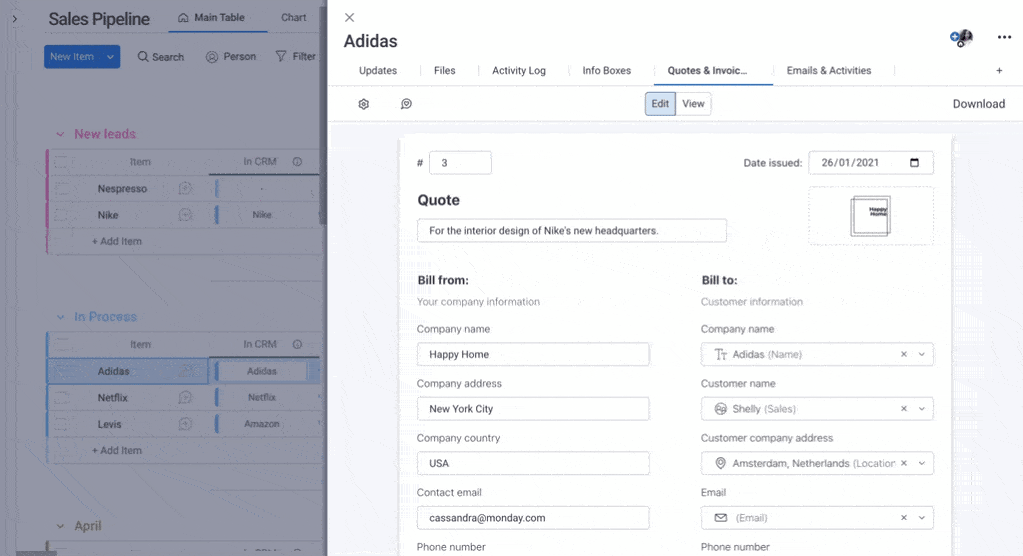Screen dimensions: 1023x556
Task: Open conversation icon for Nespresso
Action: (185, 189)
